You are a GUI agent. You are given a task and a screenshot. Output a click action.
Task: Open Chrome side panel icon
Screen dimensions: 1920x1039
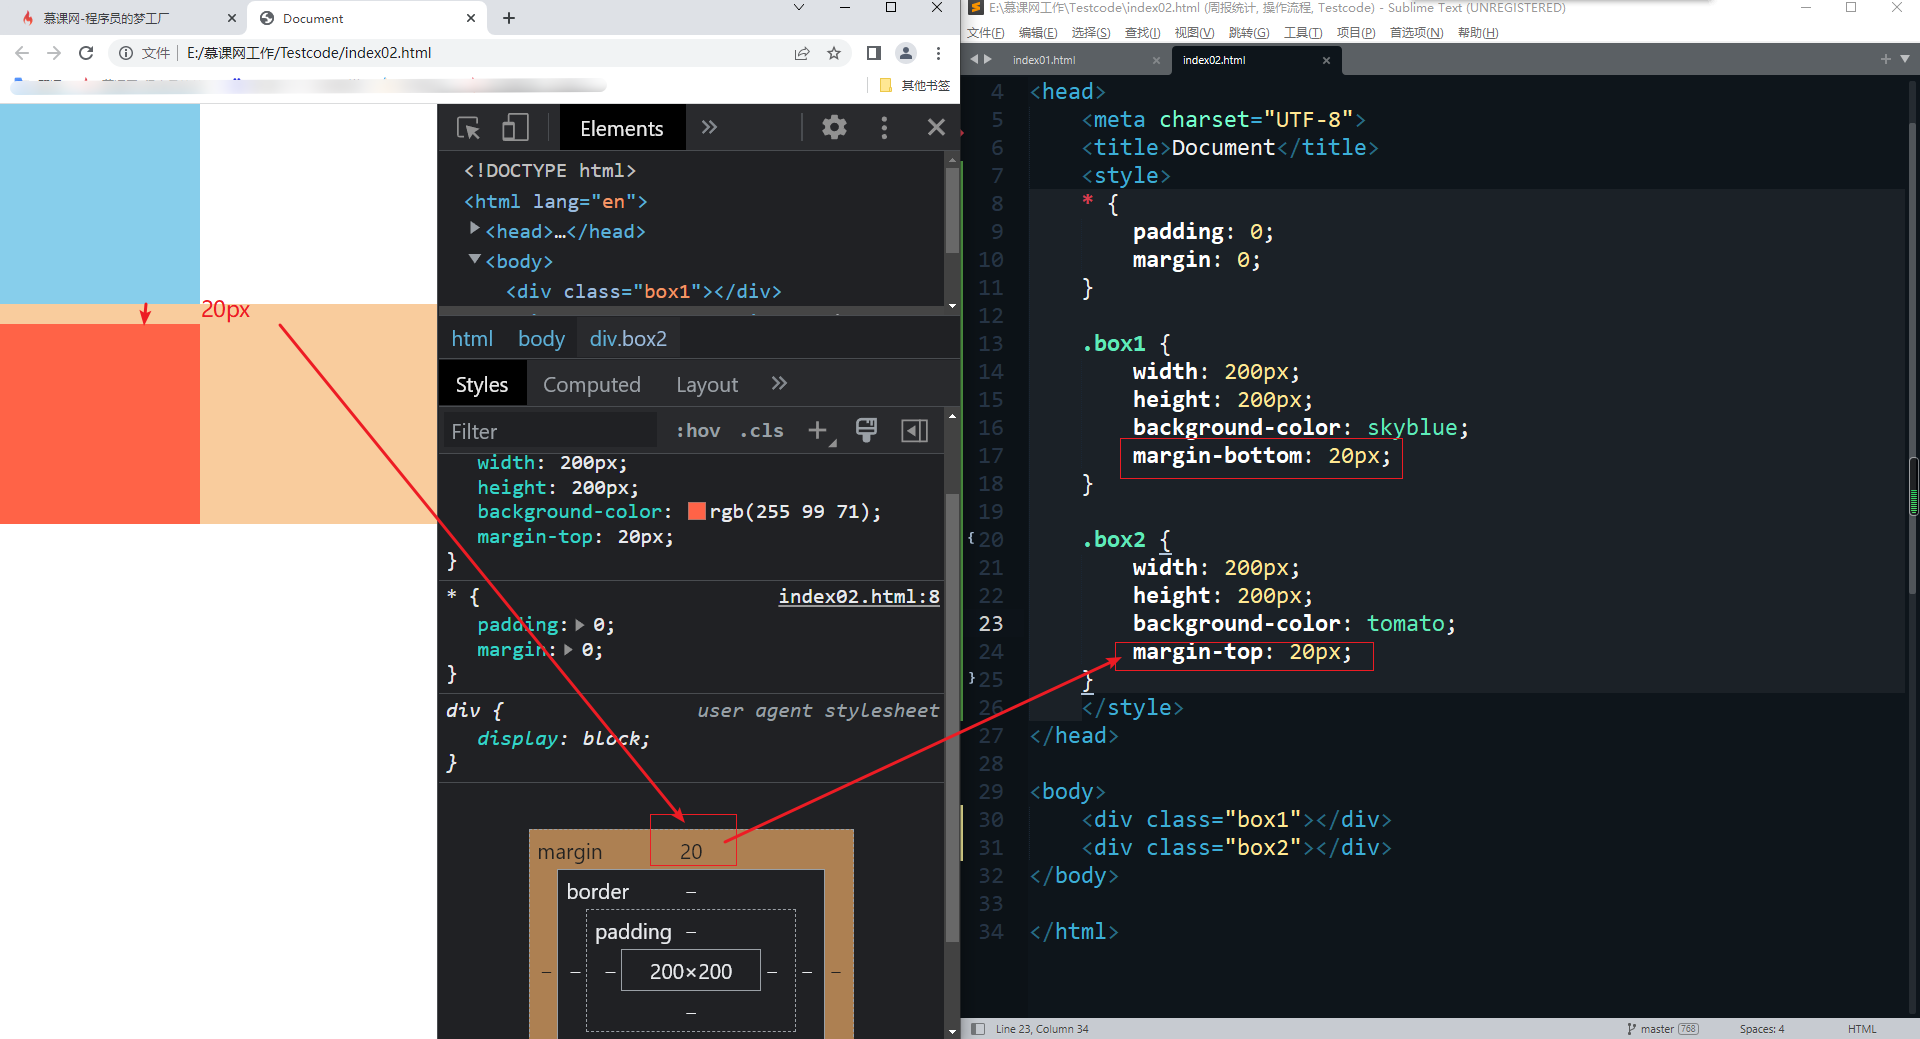point(874,53)
